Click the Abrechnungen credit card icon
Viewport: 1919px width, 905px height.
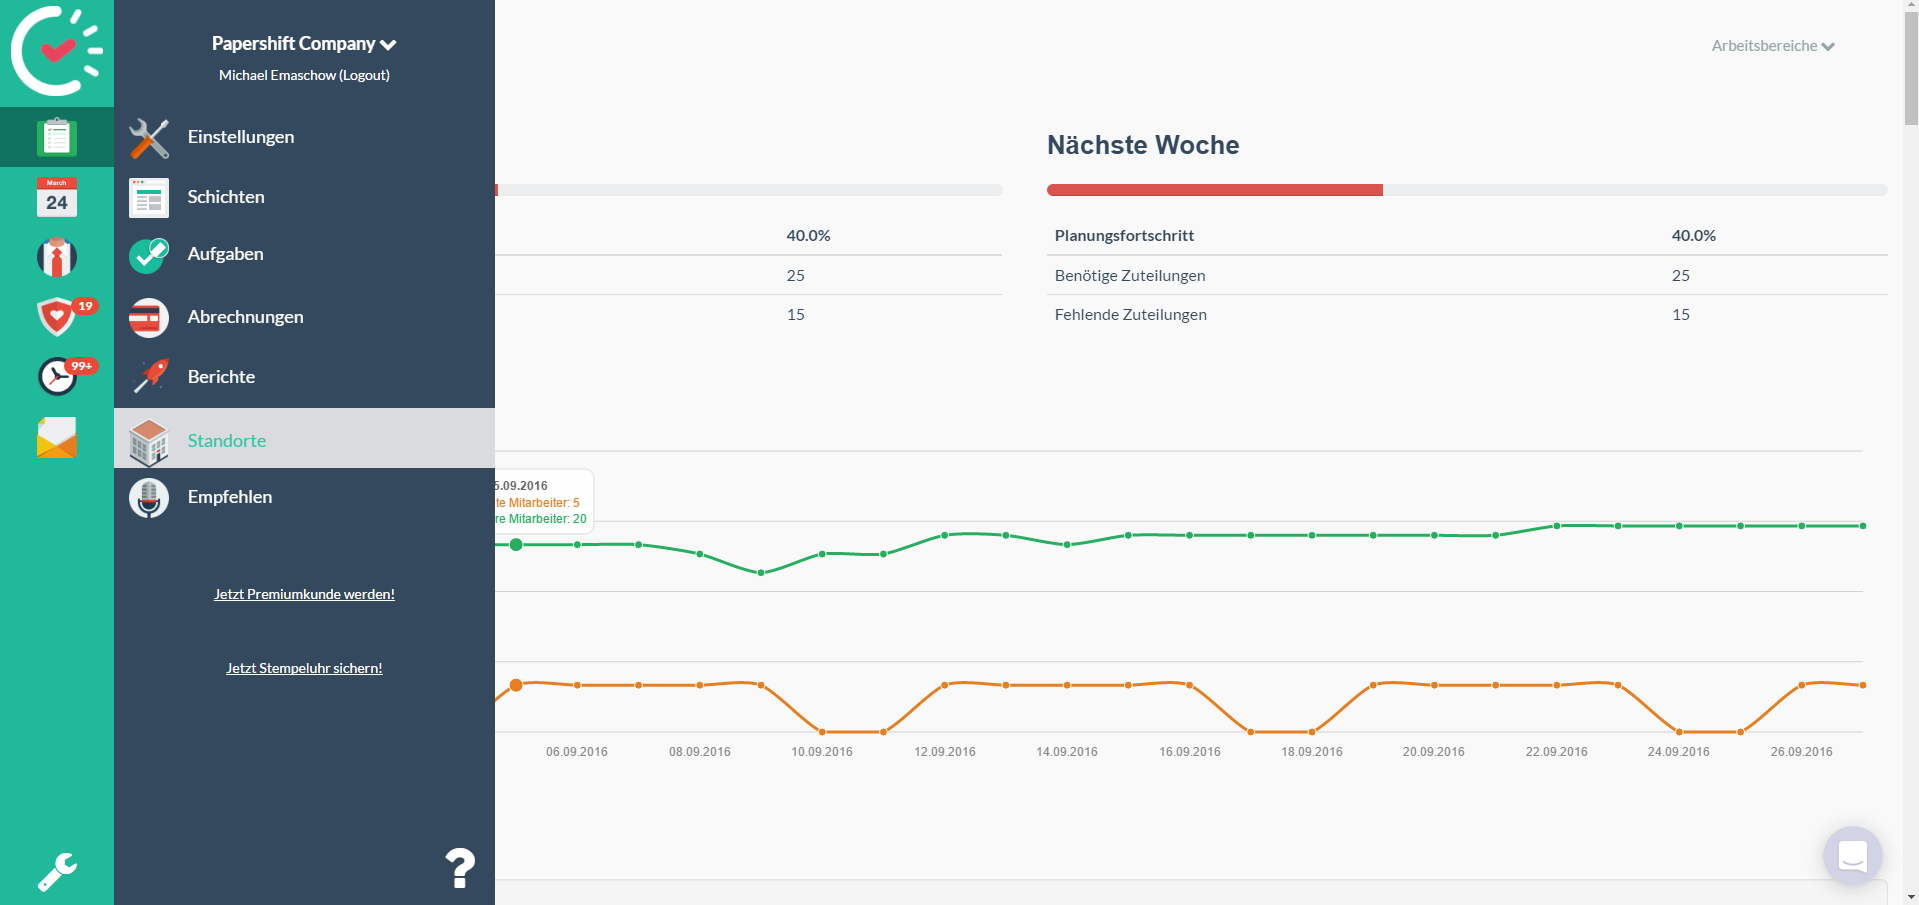click(x=149, y=318)
